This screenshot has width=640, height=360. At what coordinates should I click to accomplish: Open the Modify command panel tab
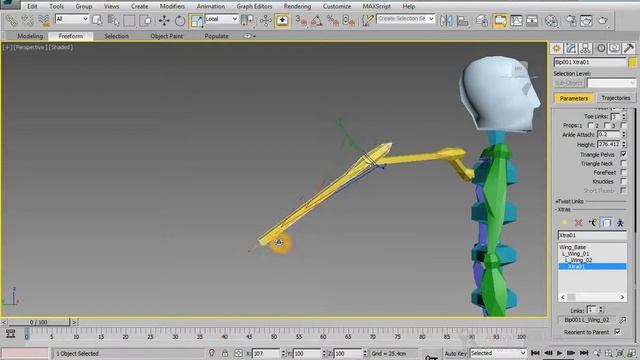point(571,48)
